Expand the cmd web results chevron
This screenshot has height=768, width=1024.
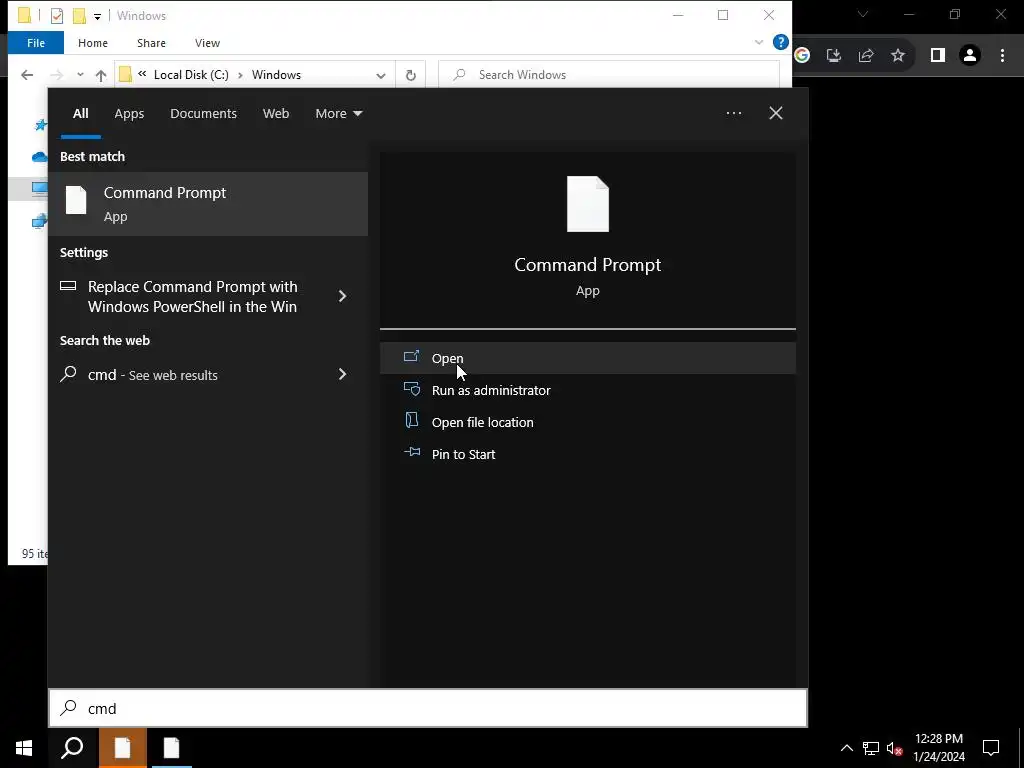coord(342,374)
